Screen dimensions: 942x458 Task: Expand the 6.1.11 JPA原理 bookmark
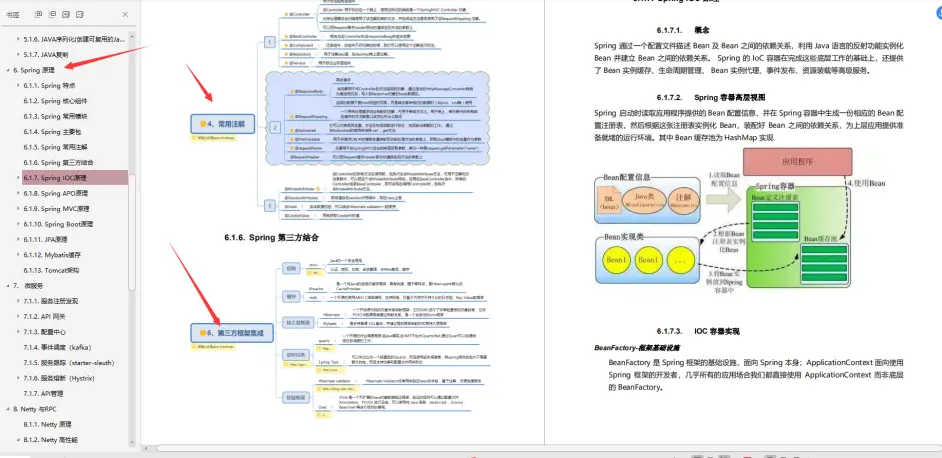pyautogui.click(x=18, y=239)
